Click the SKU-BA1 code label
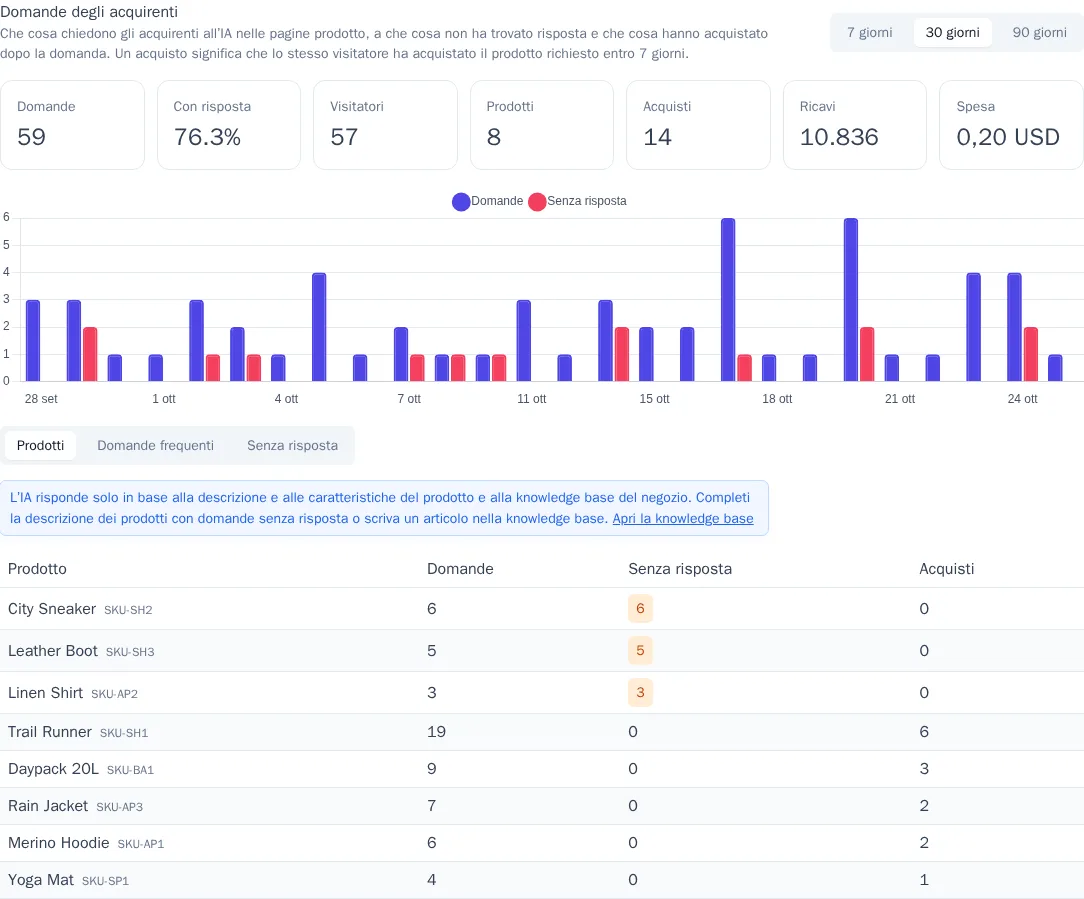 [130, 770]
